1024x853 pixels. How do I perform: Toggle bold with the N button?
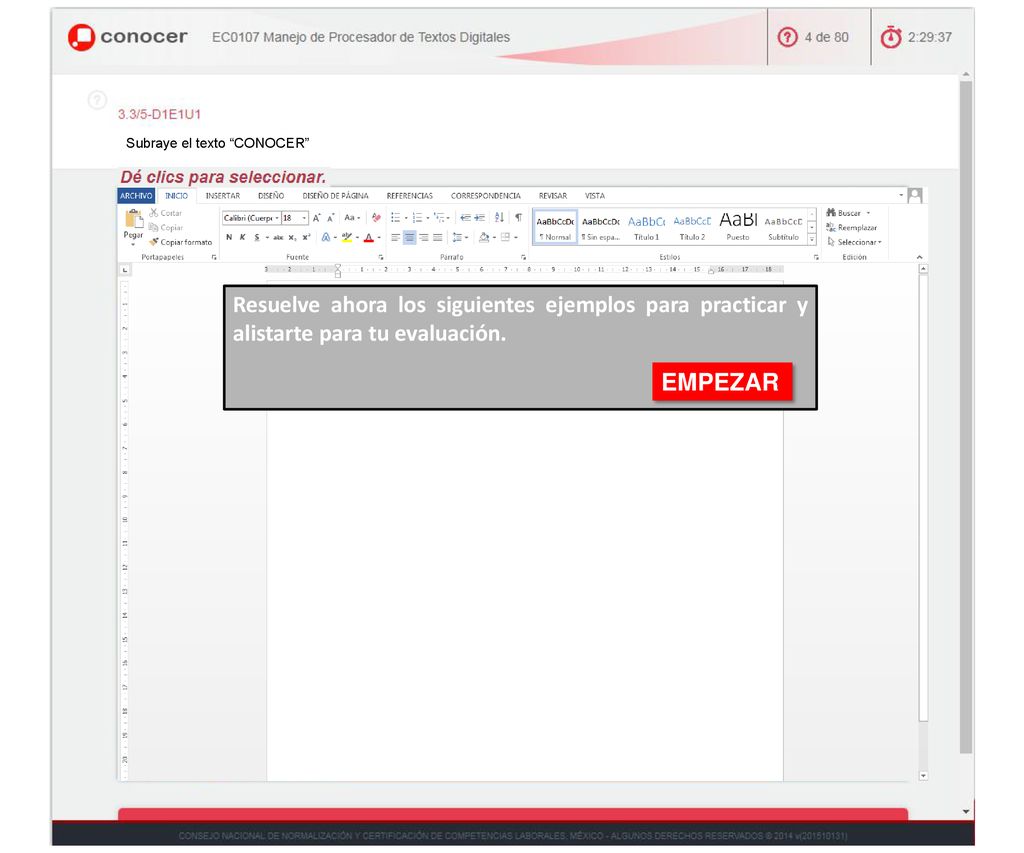229,238
